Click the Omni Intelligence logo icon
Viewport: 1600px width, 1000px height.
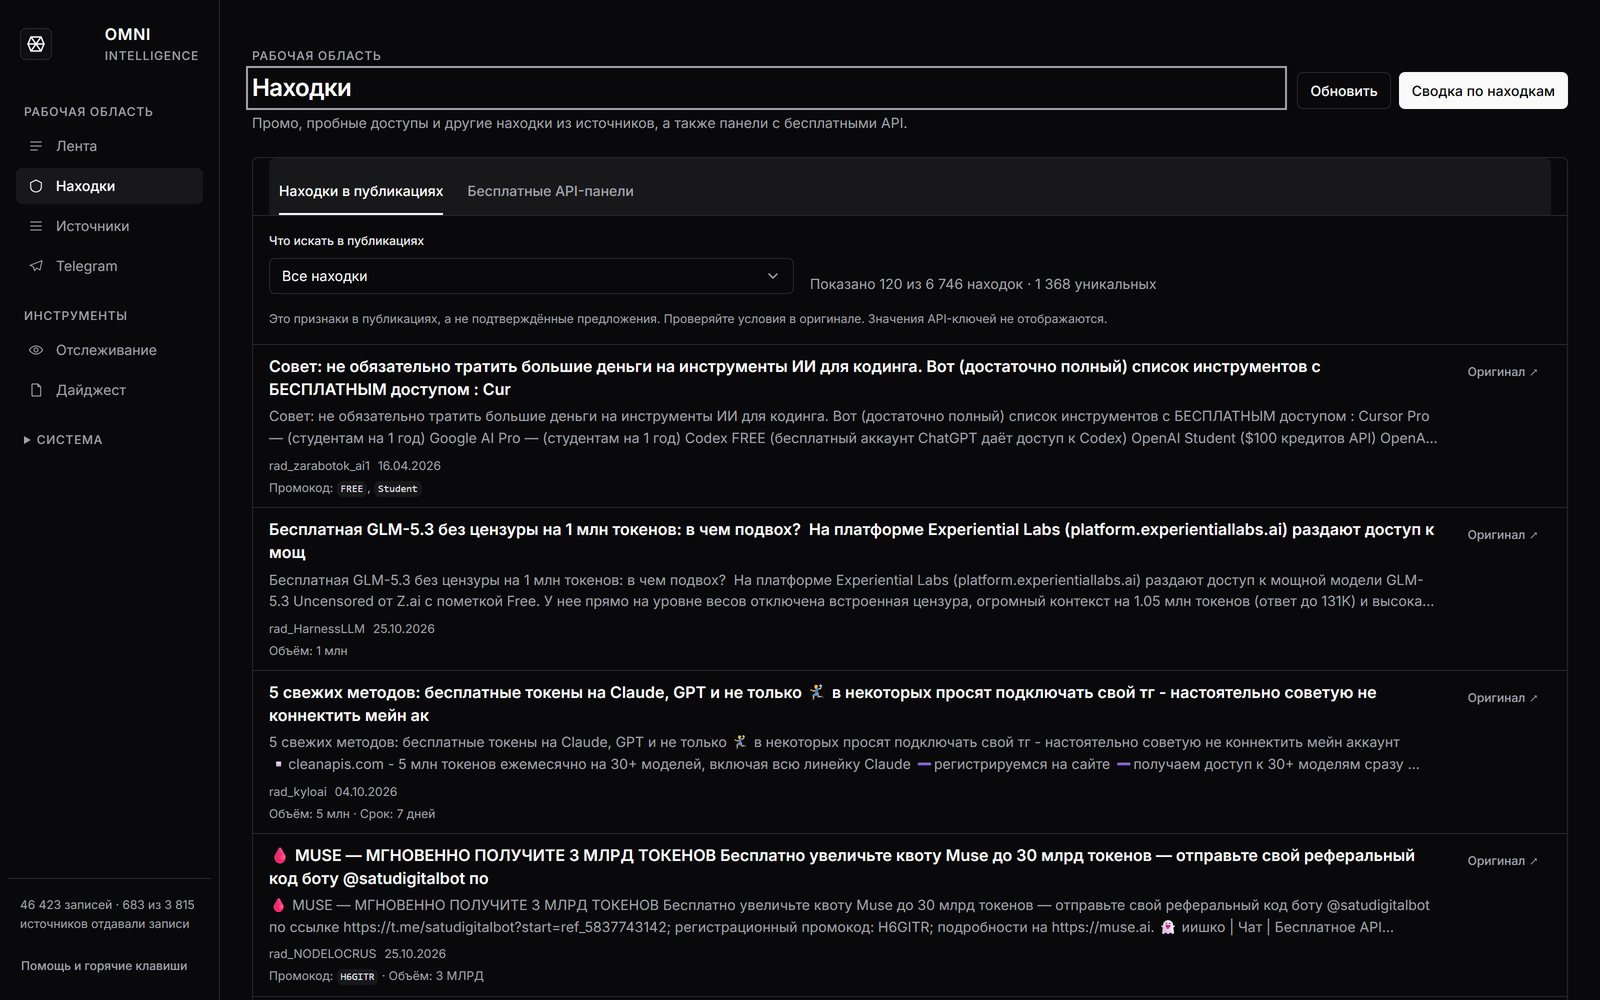pos(36,44)
